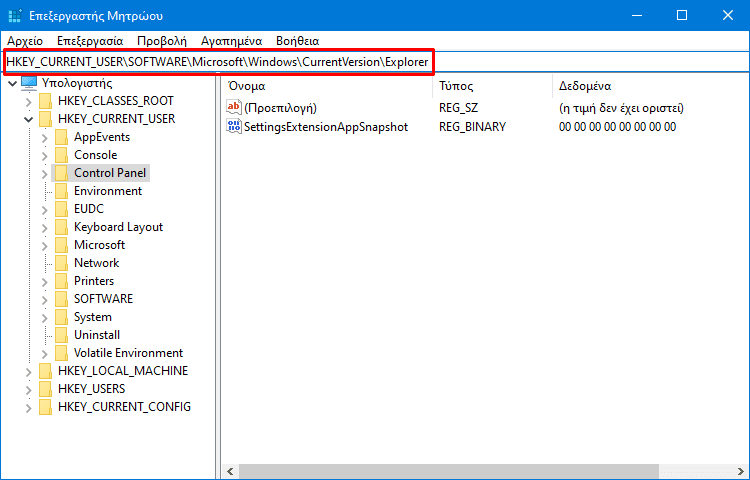Click the Network folder icon

tap(61, 263)
